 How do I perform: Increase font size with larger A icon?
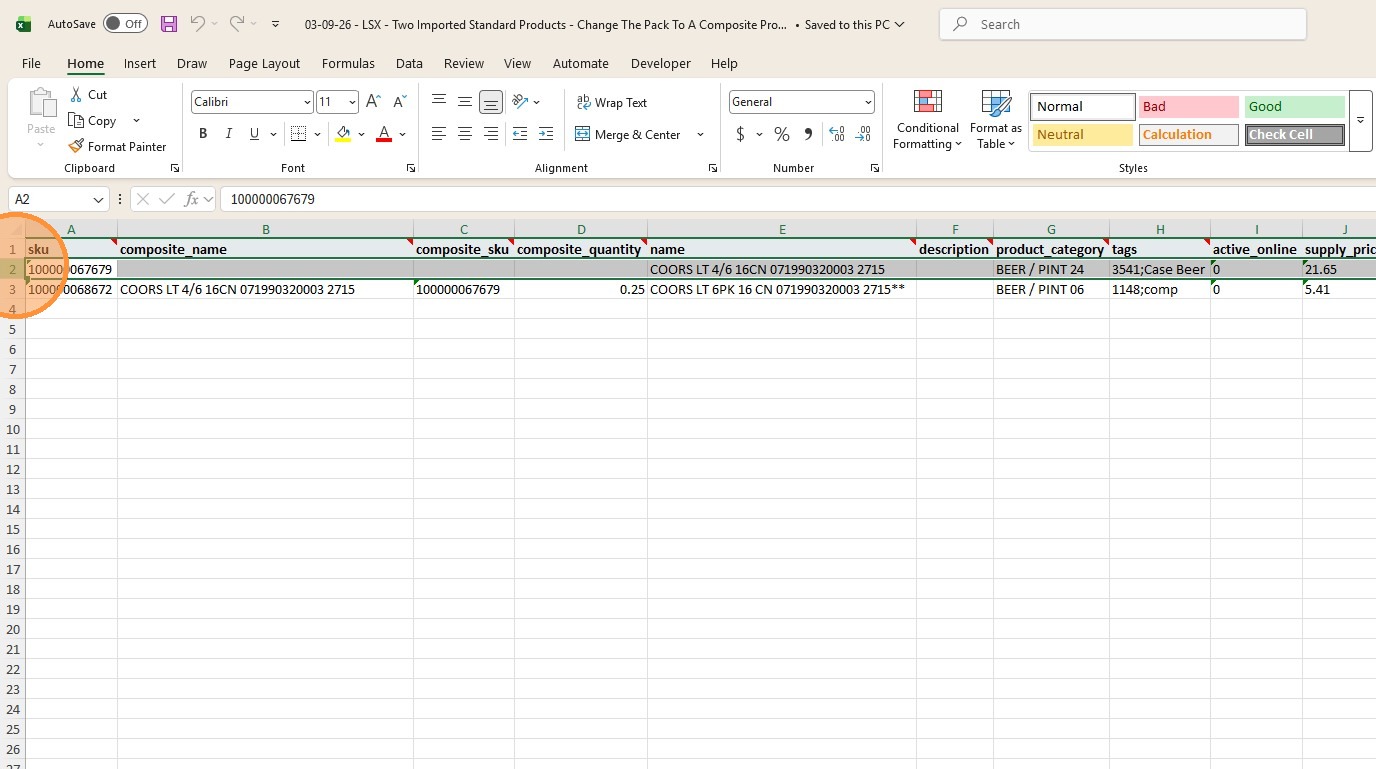[373, 102]
